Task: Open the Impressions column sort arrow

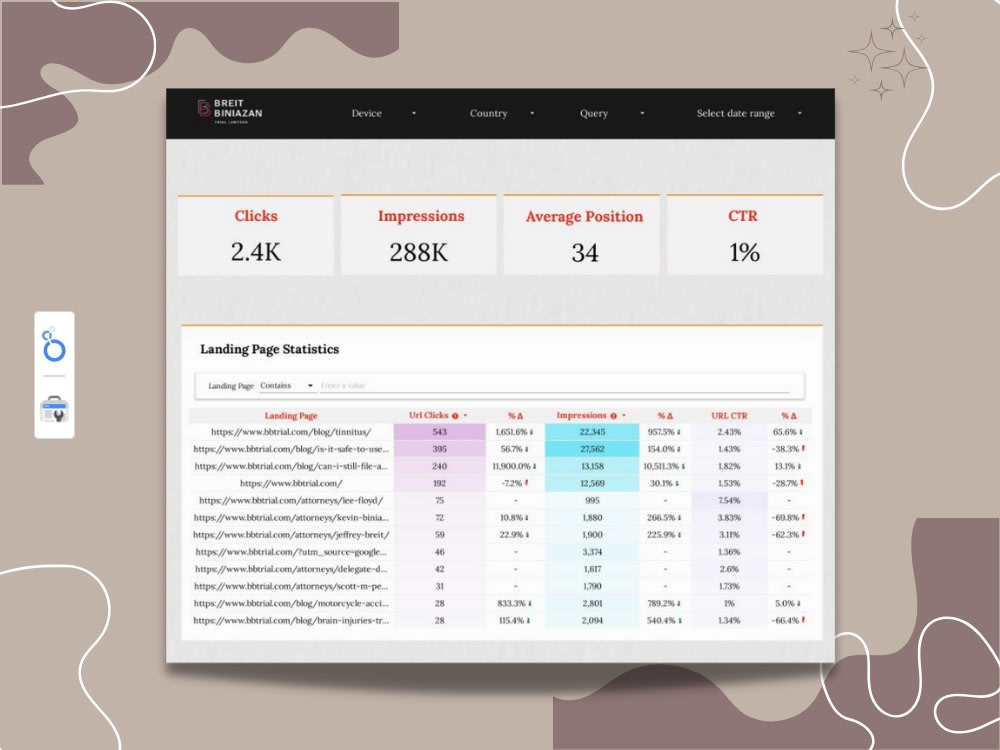Action: click(624, 416)
